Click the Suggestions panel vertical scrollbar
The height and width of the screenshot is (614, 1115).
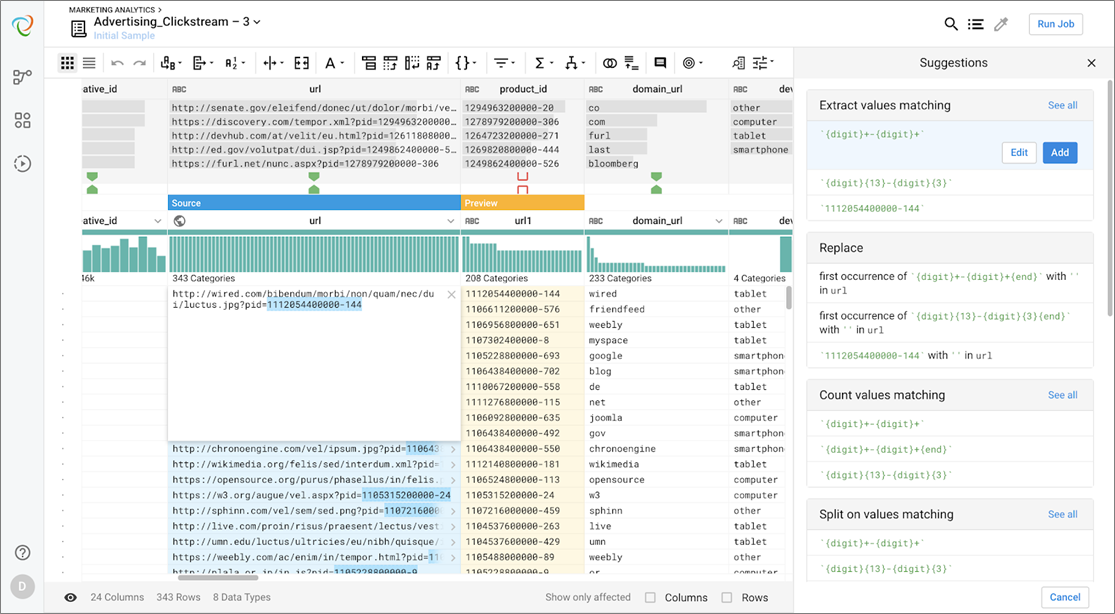tap(1109, 196)
